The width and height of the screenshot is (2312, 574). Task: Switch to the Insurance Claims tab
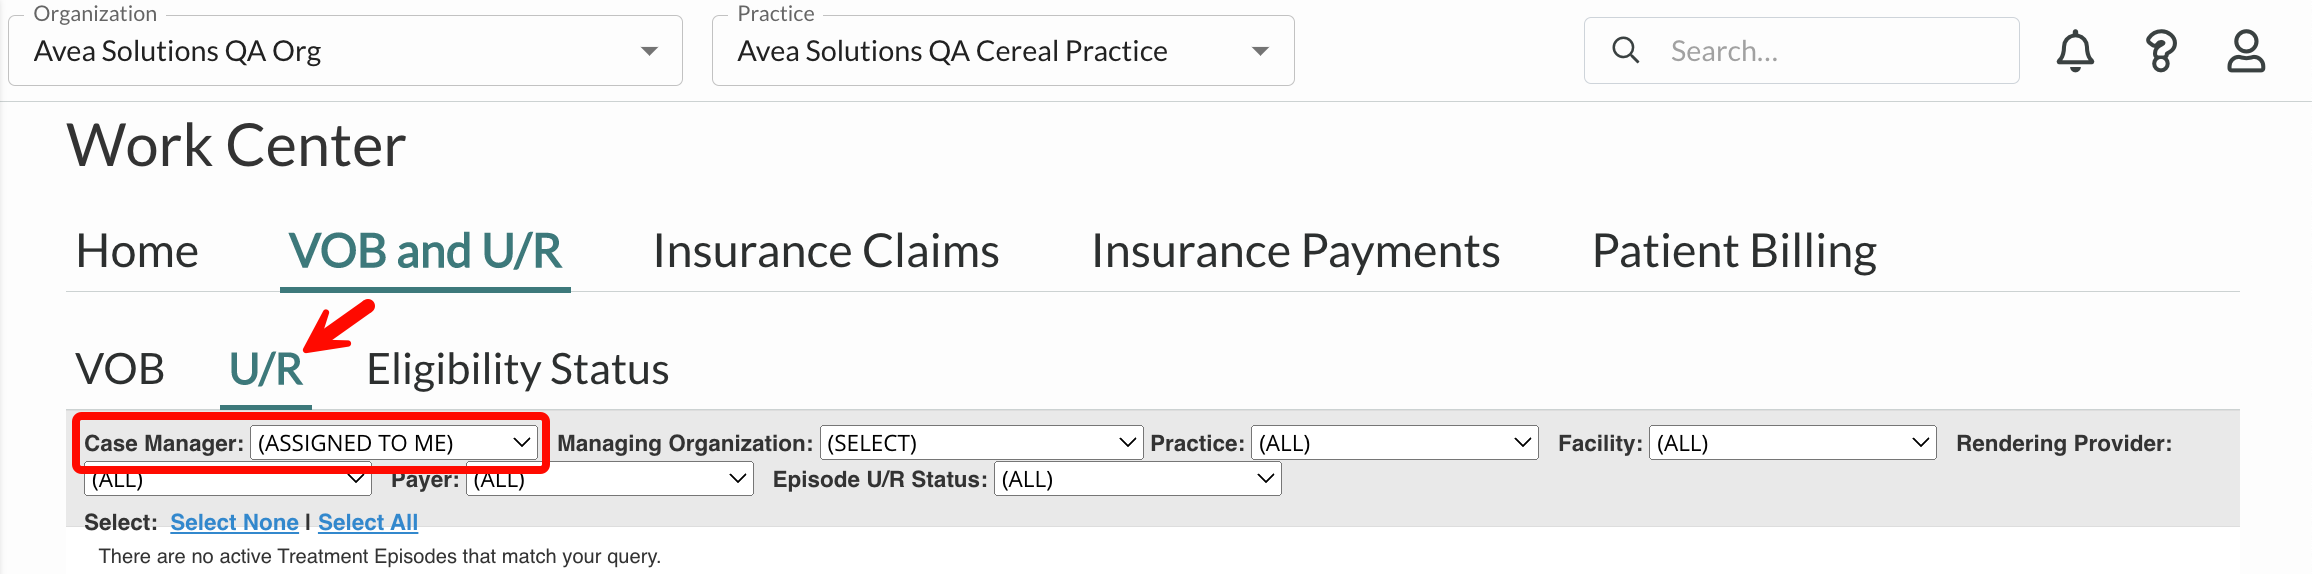(826, 251)
